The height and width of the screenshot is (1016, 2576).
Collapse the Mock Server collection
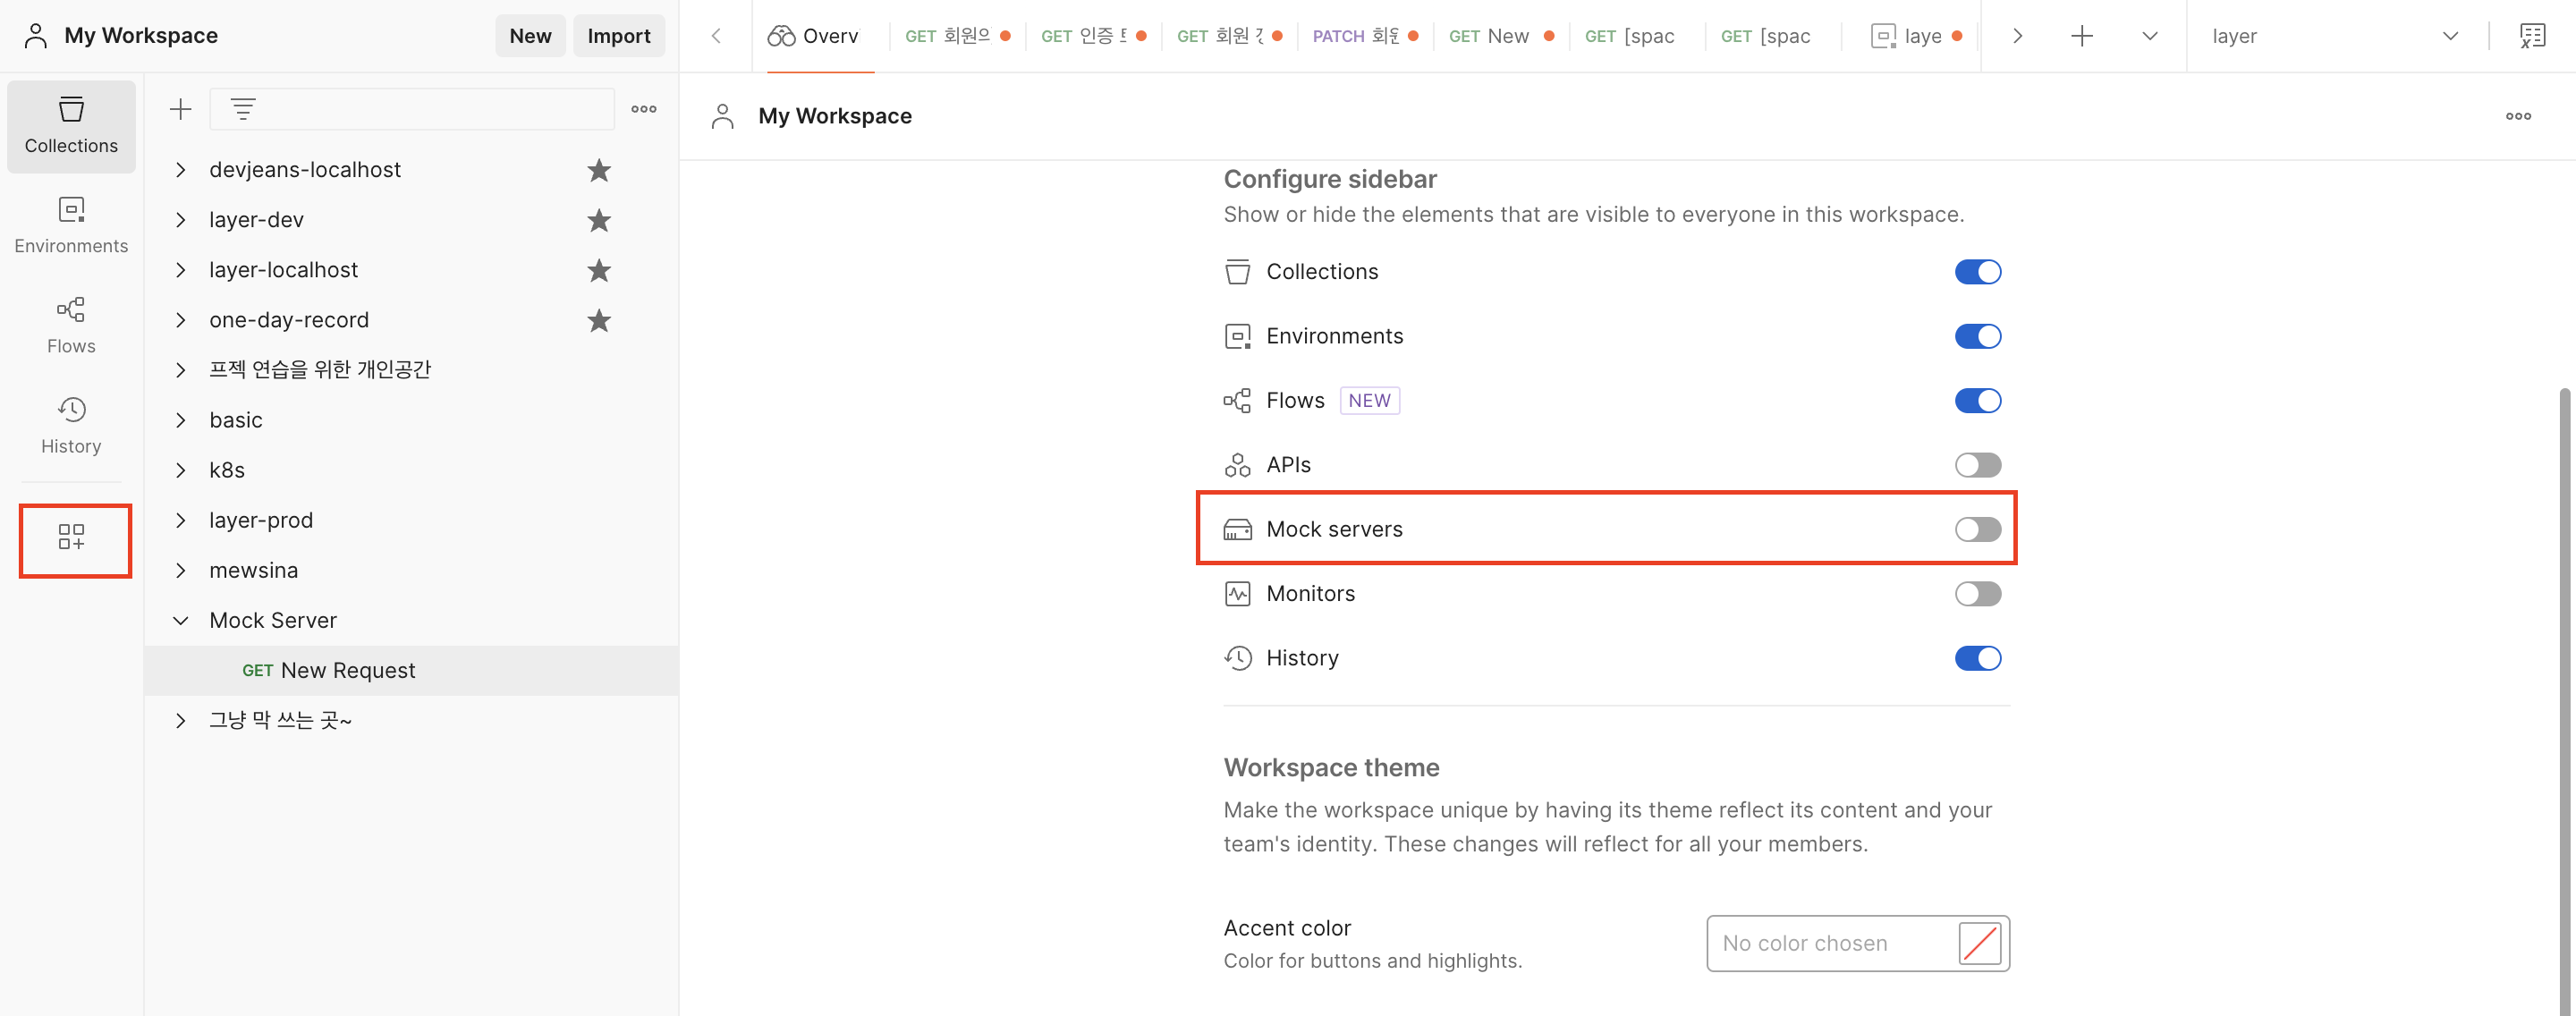(x=180, y=620)
